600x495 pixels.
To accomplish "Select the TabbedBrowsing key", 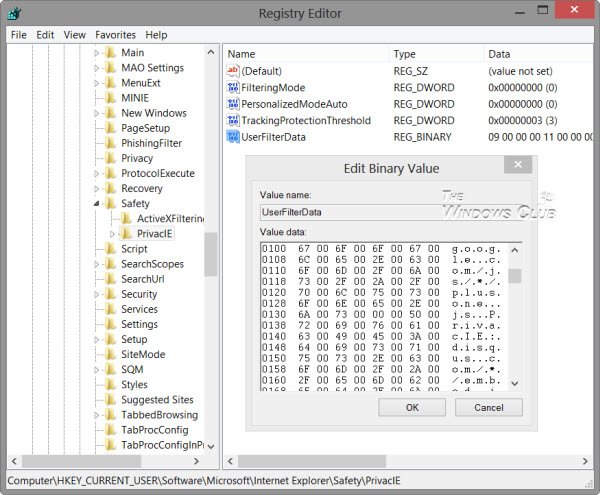I will (x=160, y=415).
